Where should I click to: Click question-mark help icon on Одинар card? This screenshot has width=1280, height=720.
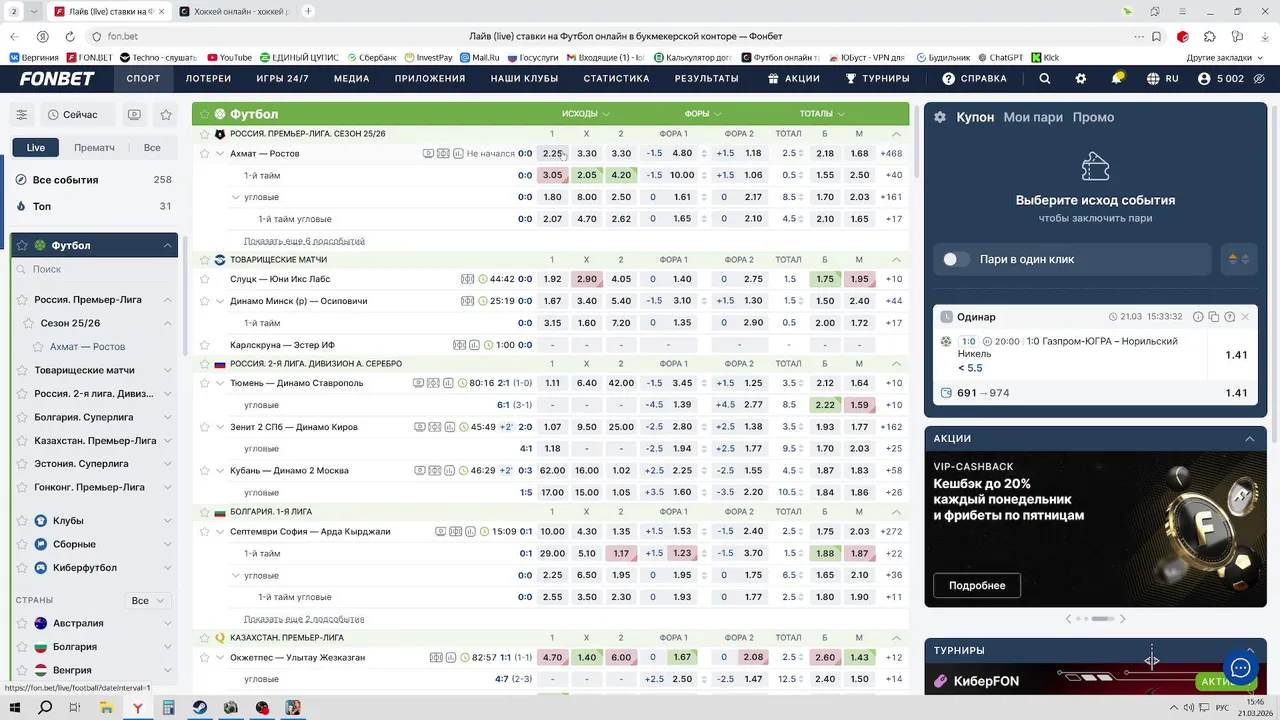tap(1229, 317)
